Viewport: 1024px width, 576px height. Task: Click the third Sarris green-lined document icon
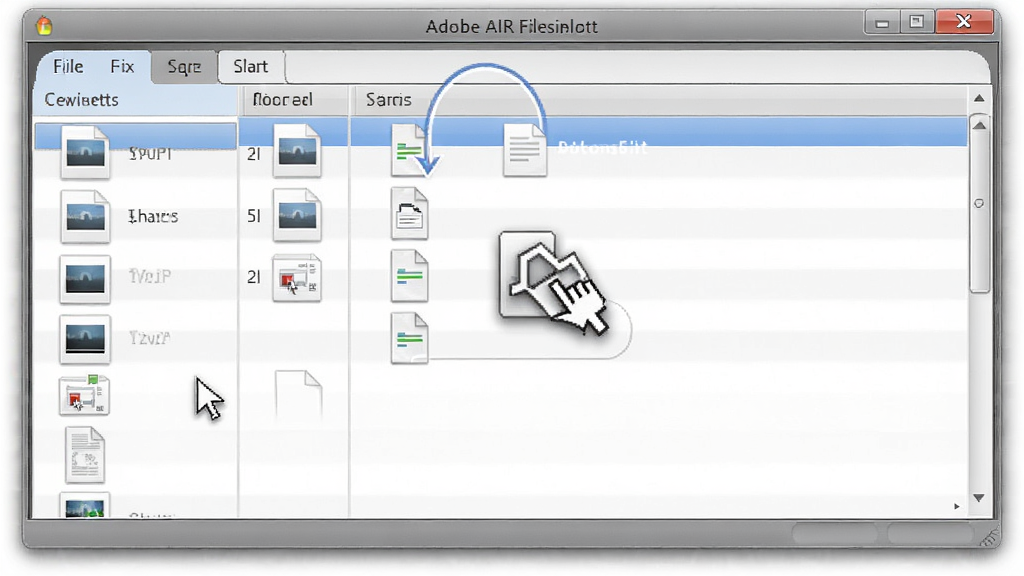coord(409,276)
